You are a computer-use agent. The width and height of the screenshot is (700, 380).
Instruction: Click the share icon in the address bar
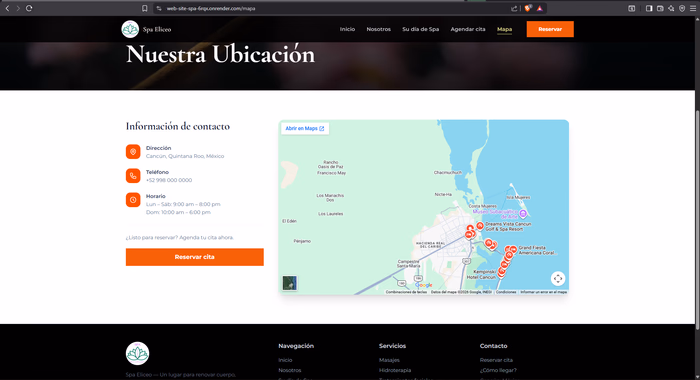coord(514,8)
